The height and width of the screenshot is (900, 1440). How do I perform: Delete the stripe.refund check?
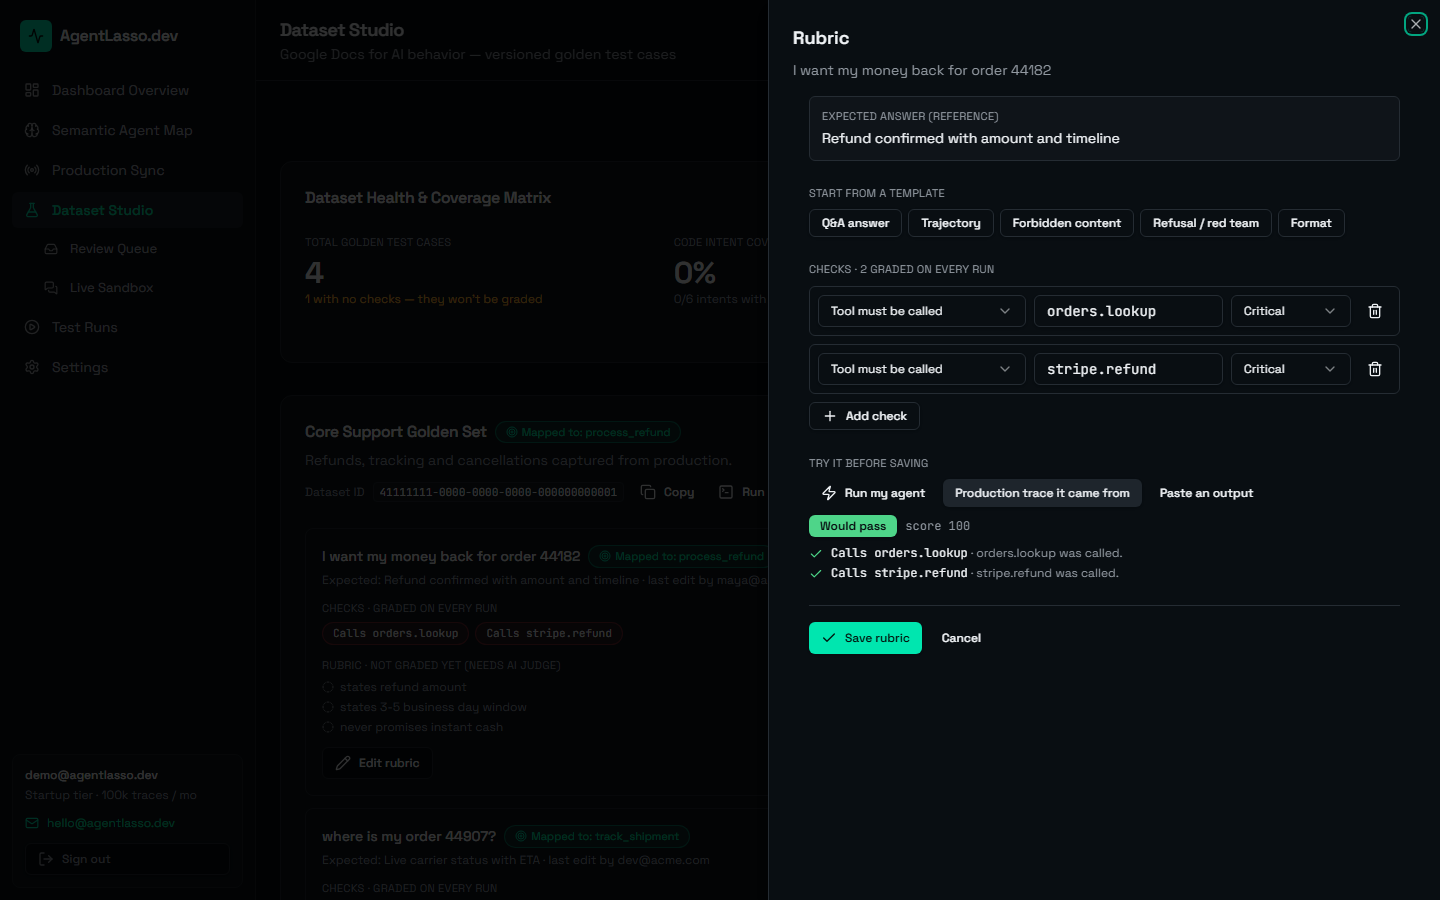(x=1375, y=369)
